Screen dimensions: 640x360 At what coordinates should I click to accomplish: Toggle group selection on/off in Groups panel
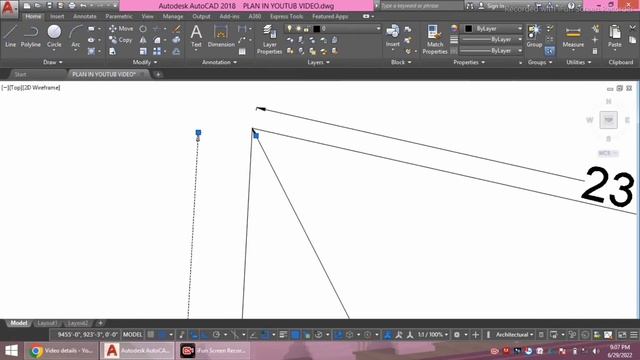549,51
